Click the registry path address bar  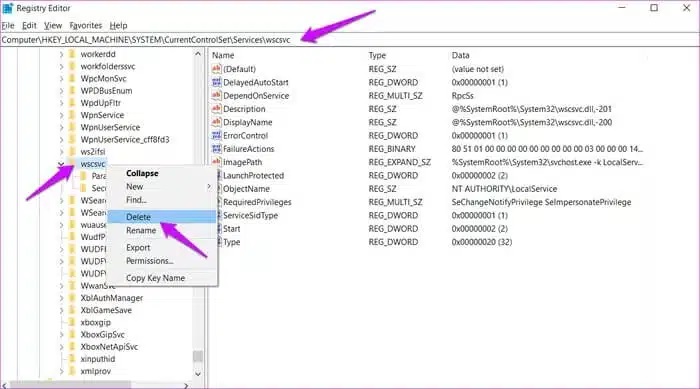[x=350, y=40]
